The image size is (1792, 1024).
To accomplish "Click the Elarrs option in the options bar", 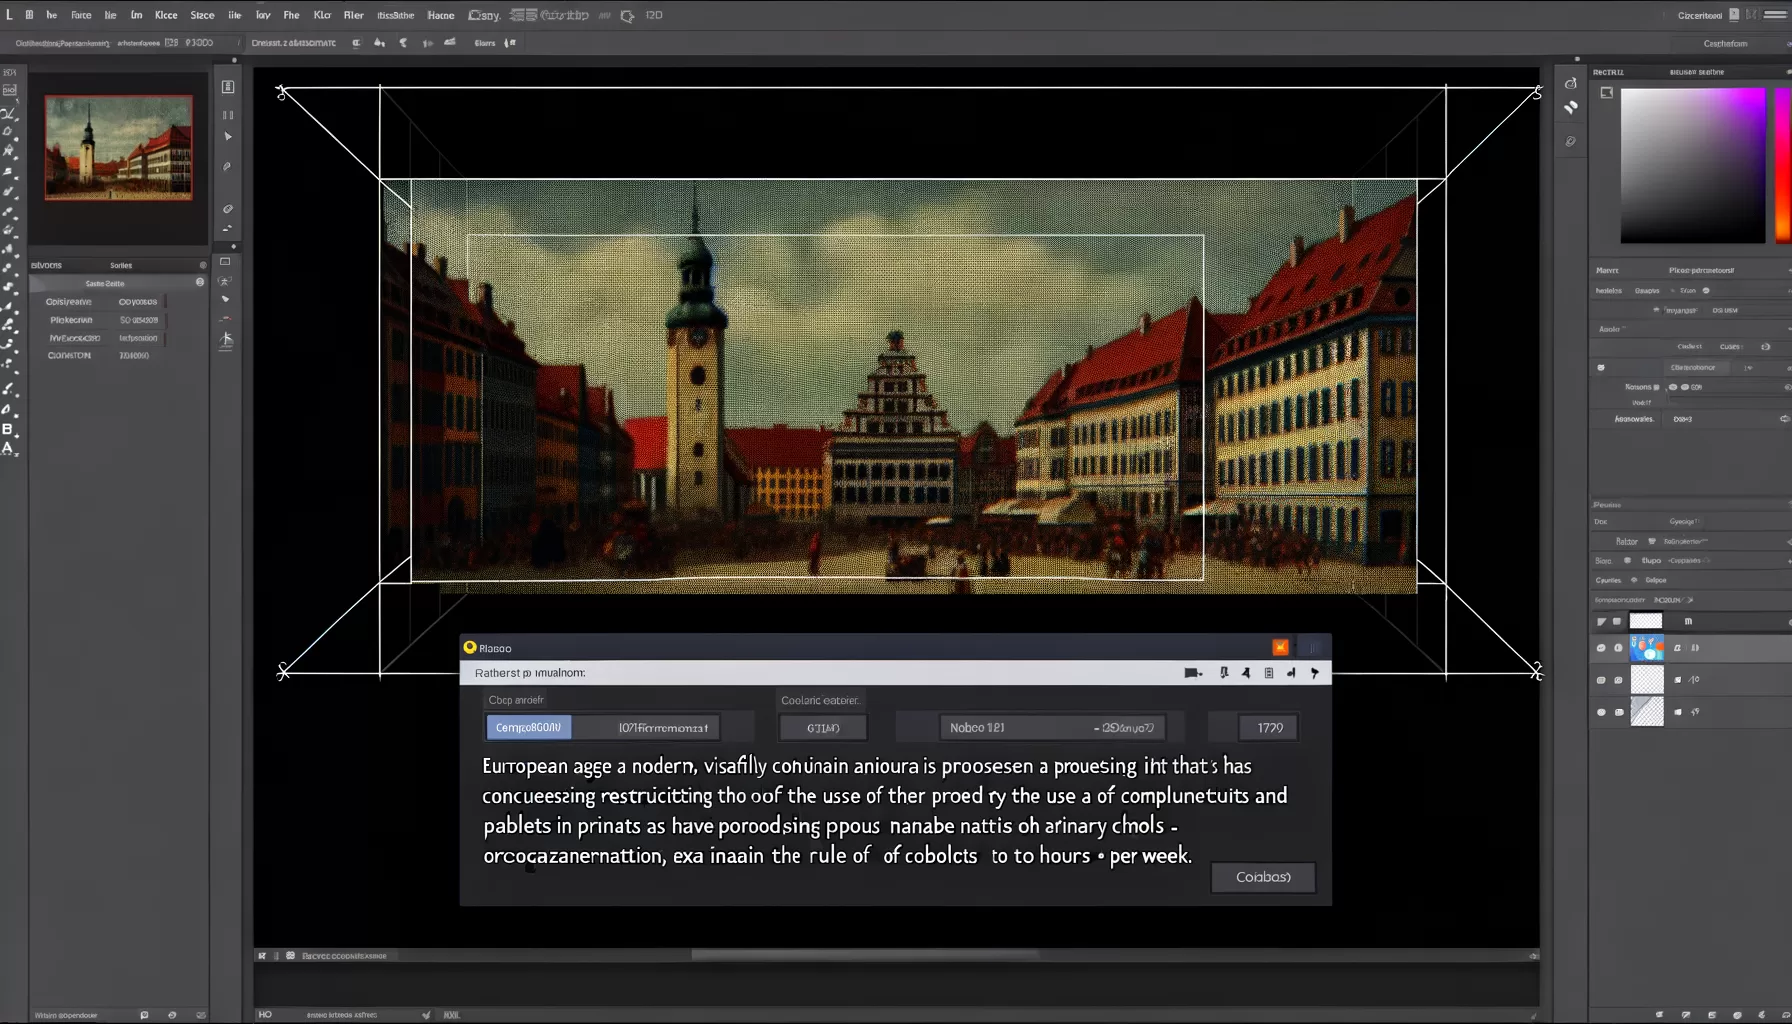I will coord(485,43).
